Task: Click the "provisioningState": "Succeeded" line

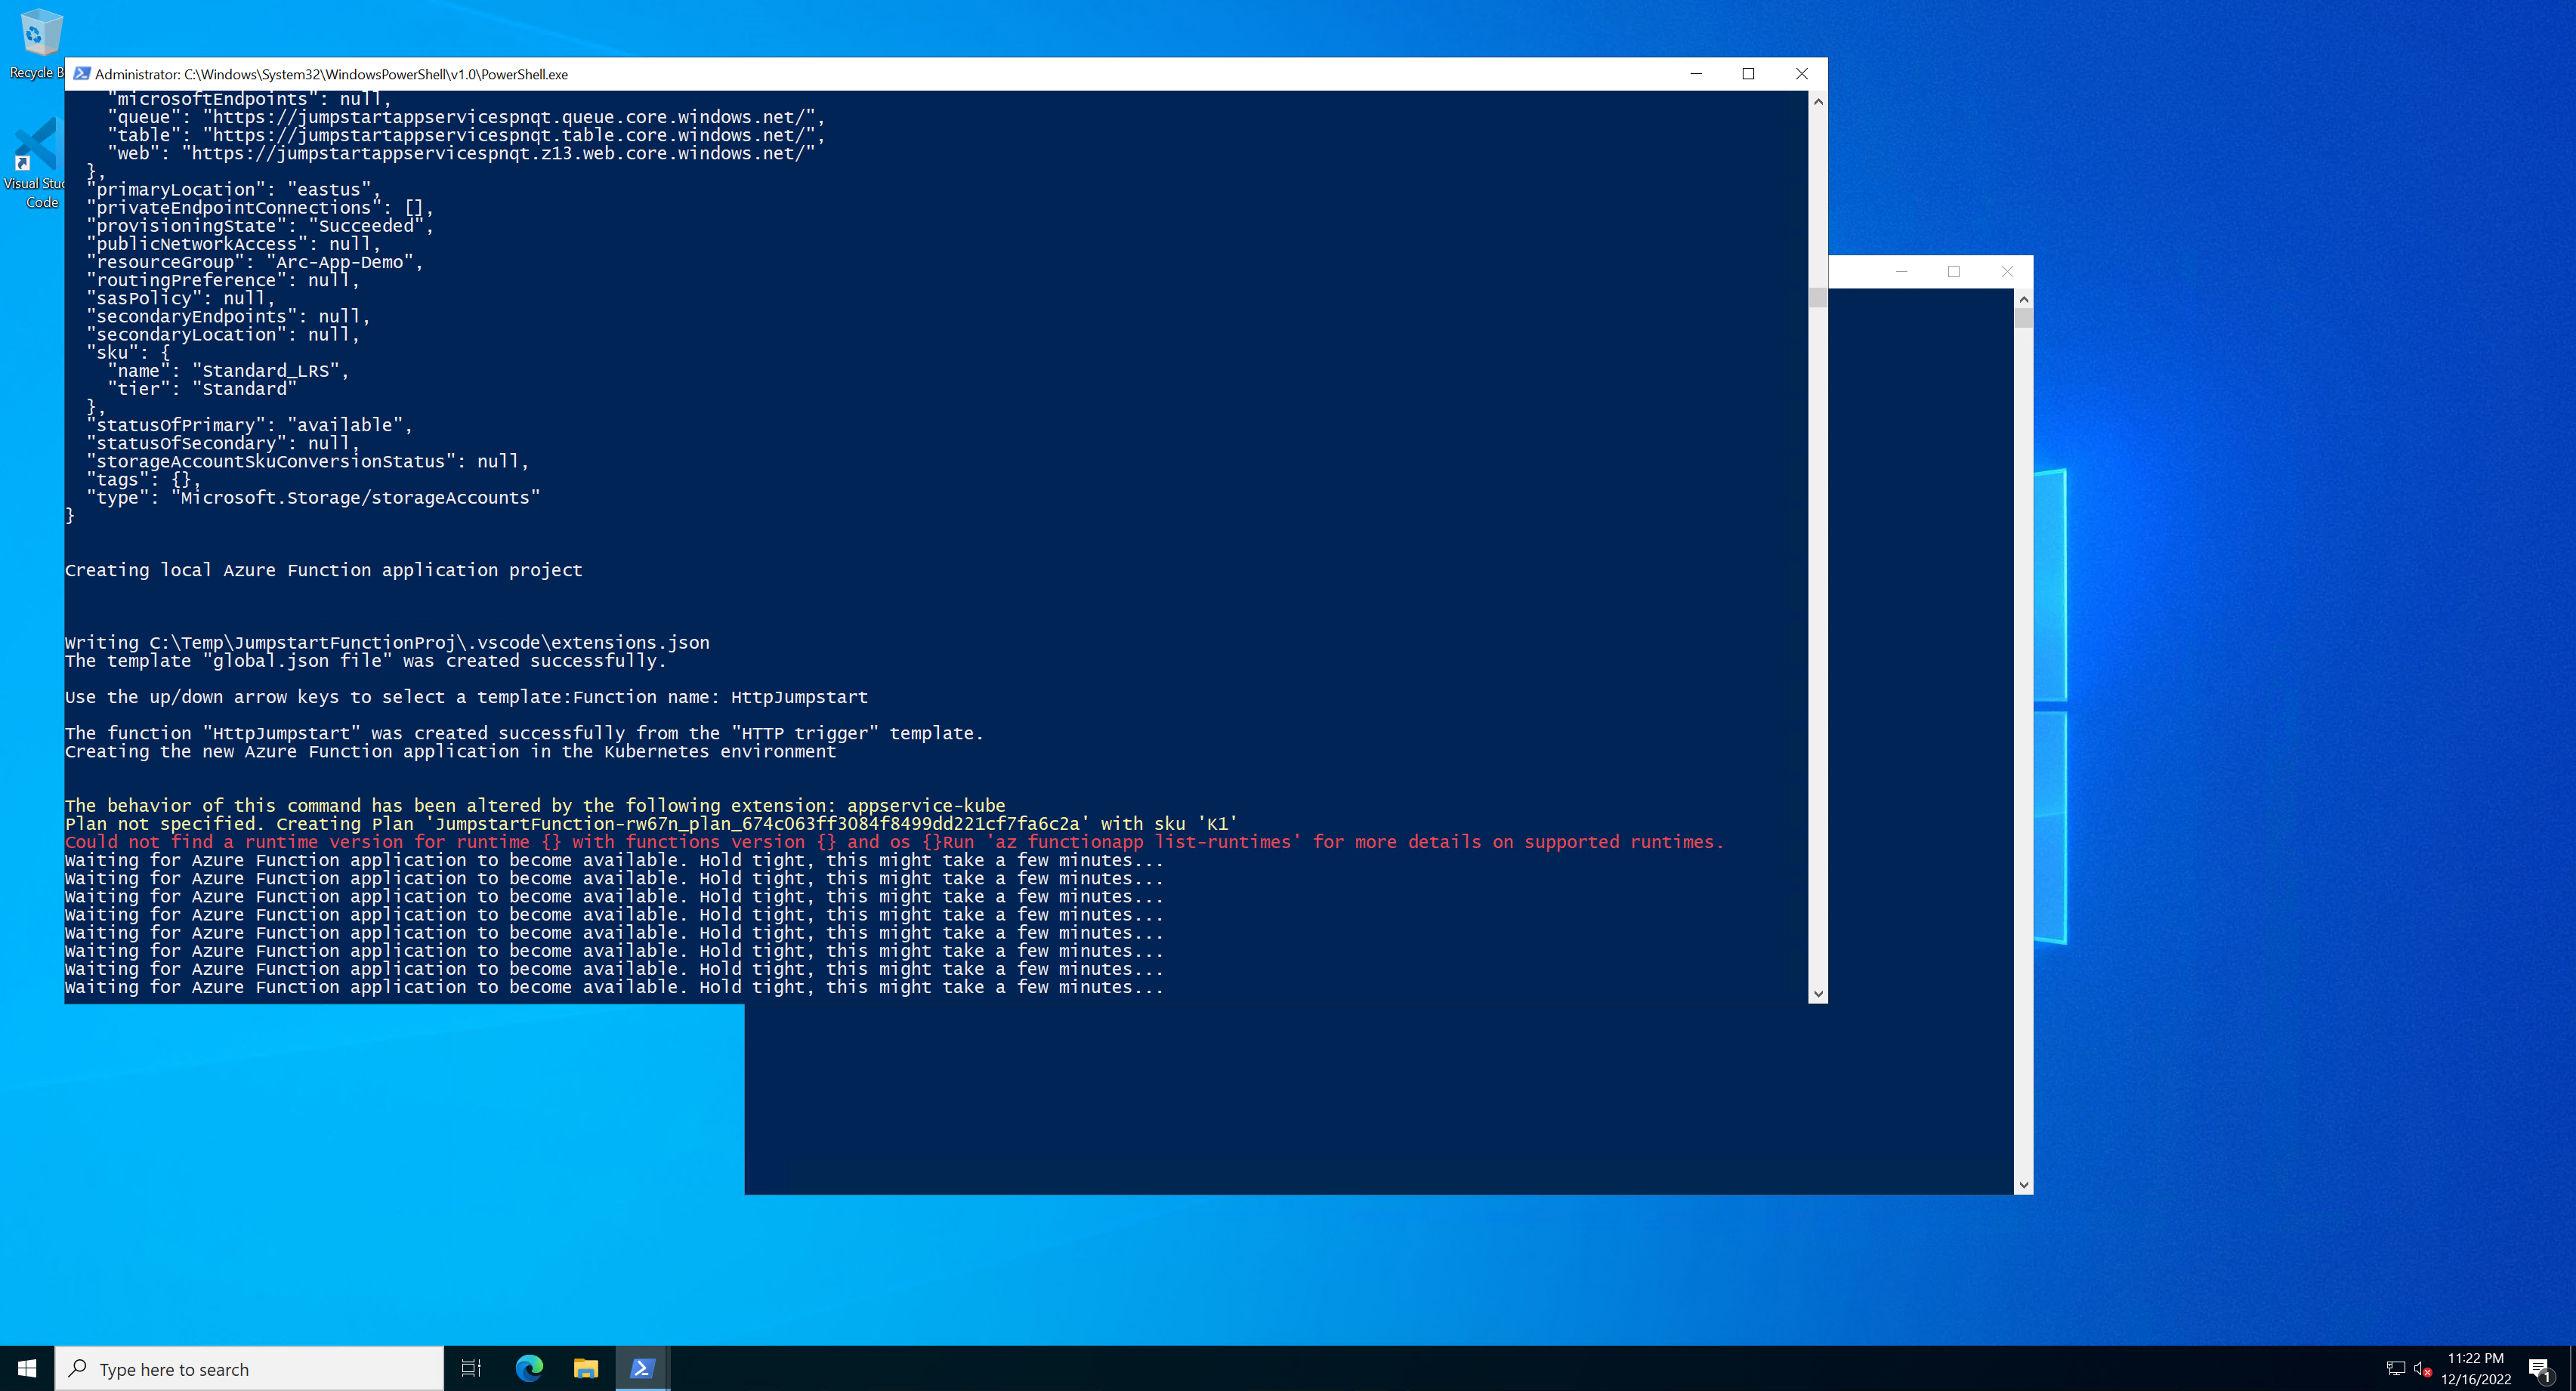Action: point(260,226)
